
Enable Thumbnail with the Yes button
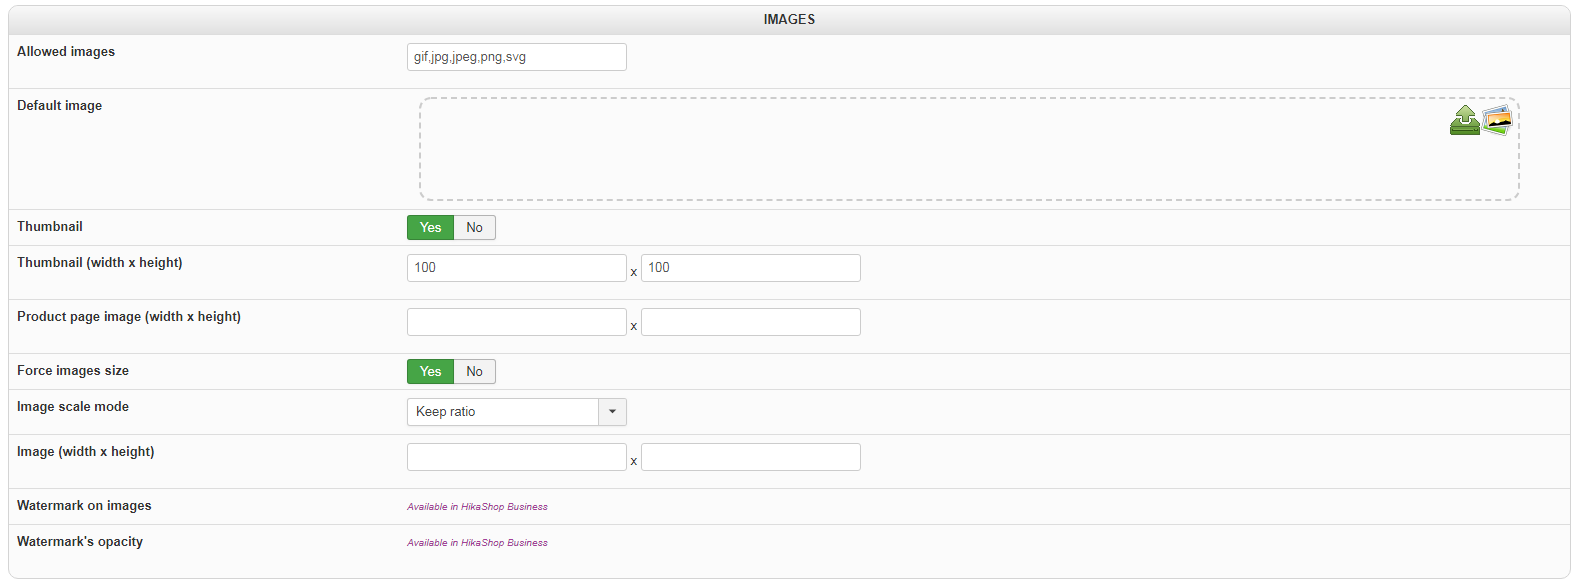click(x=430, y=228)
